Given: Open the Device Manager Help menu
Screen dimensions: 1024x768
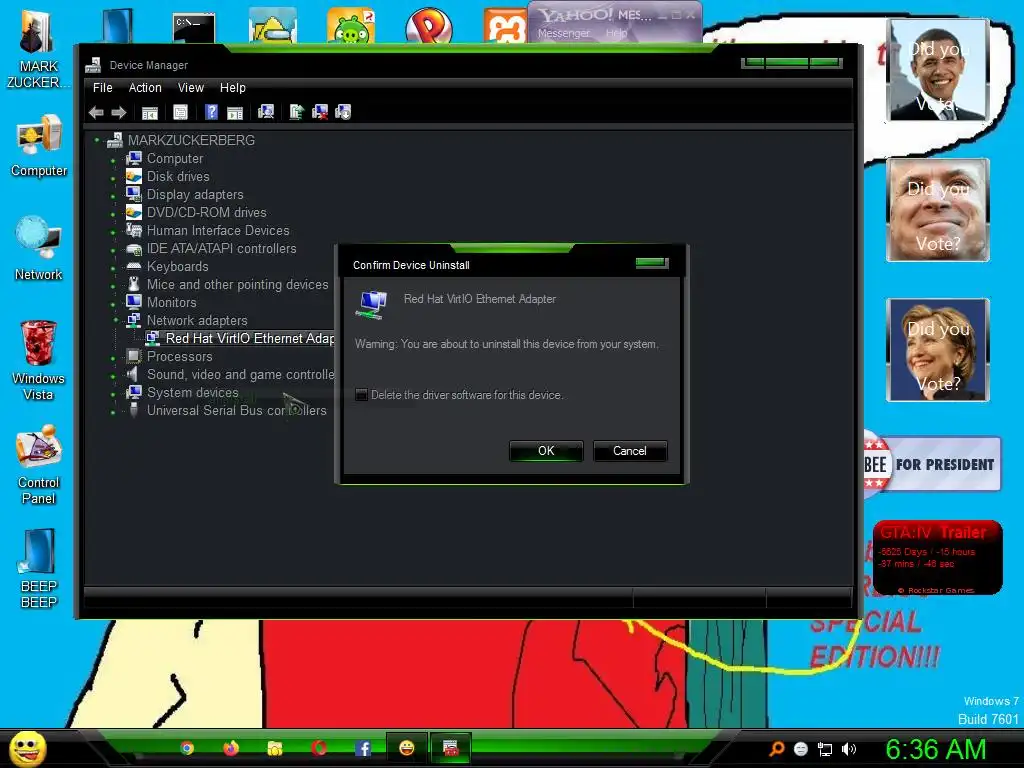Looking at the screenshot, I should [232, 88].
